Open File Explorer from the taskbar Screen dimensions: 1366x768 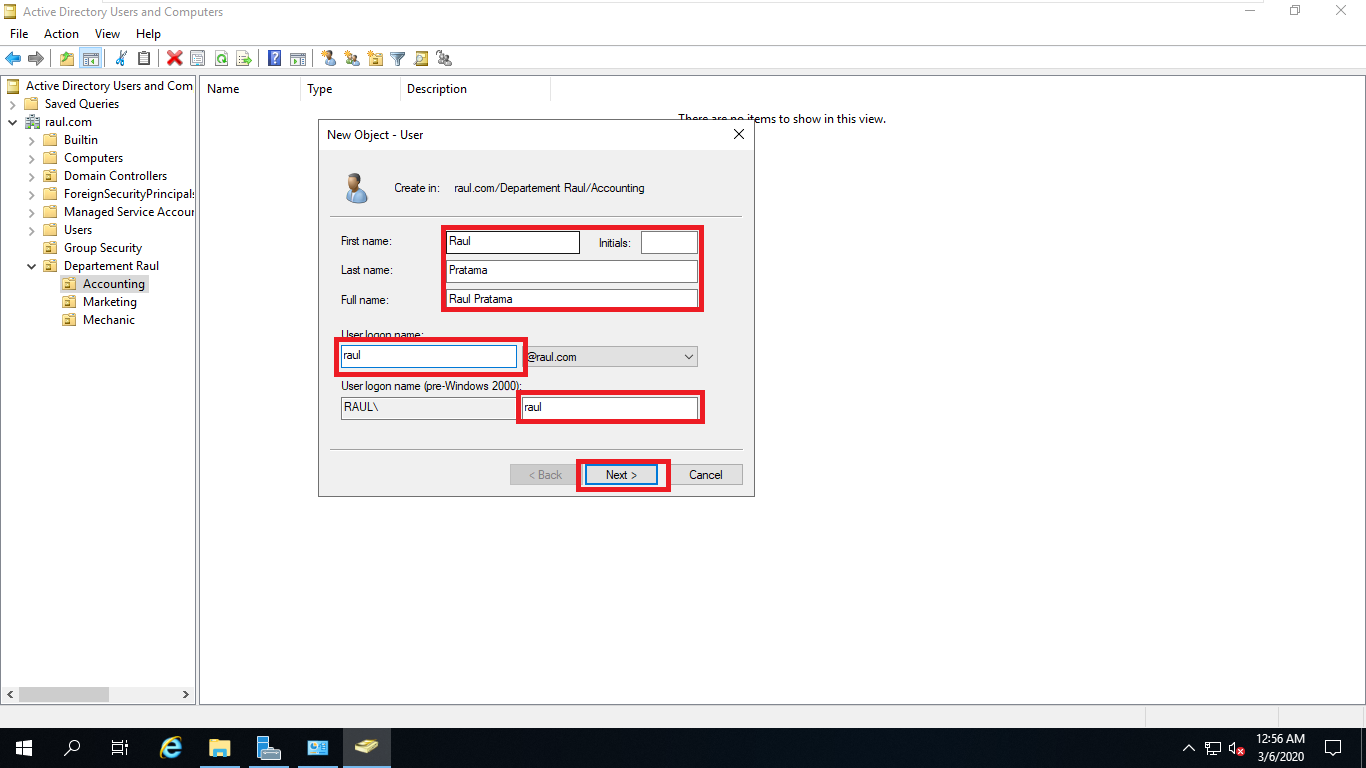coord(220,748)
